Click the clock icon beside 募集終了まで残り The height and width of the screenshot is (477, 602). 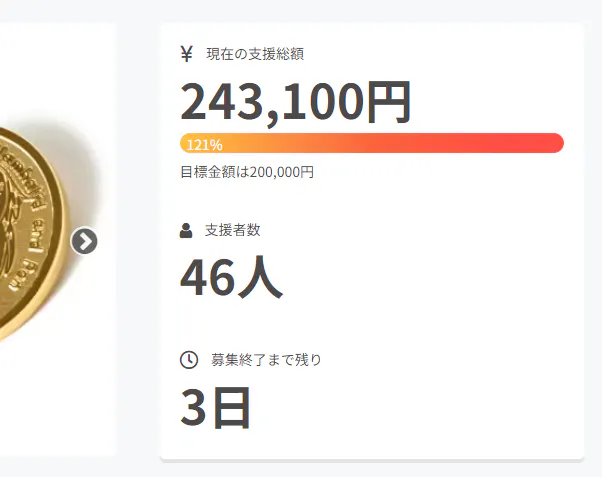(188, 360)
